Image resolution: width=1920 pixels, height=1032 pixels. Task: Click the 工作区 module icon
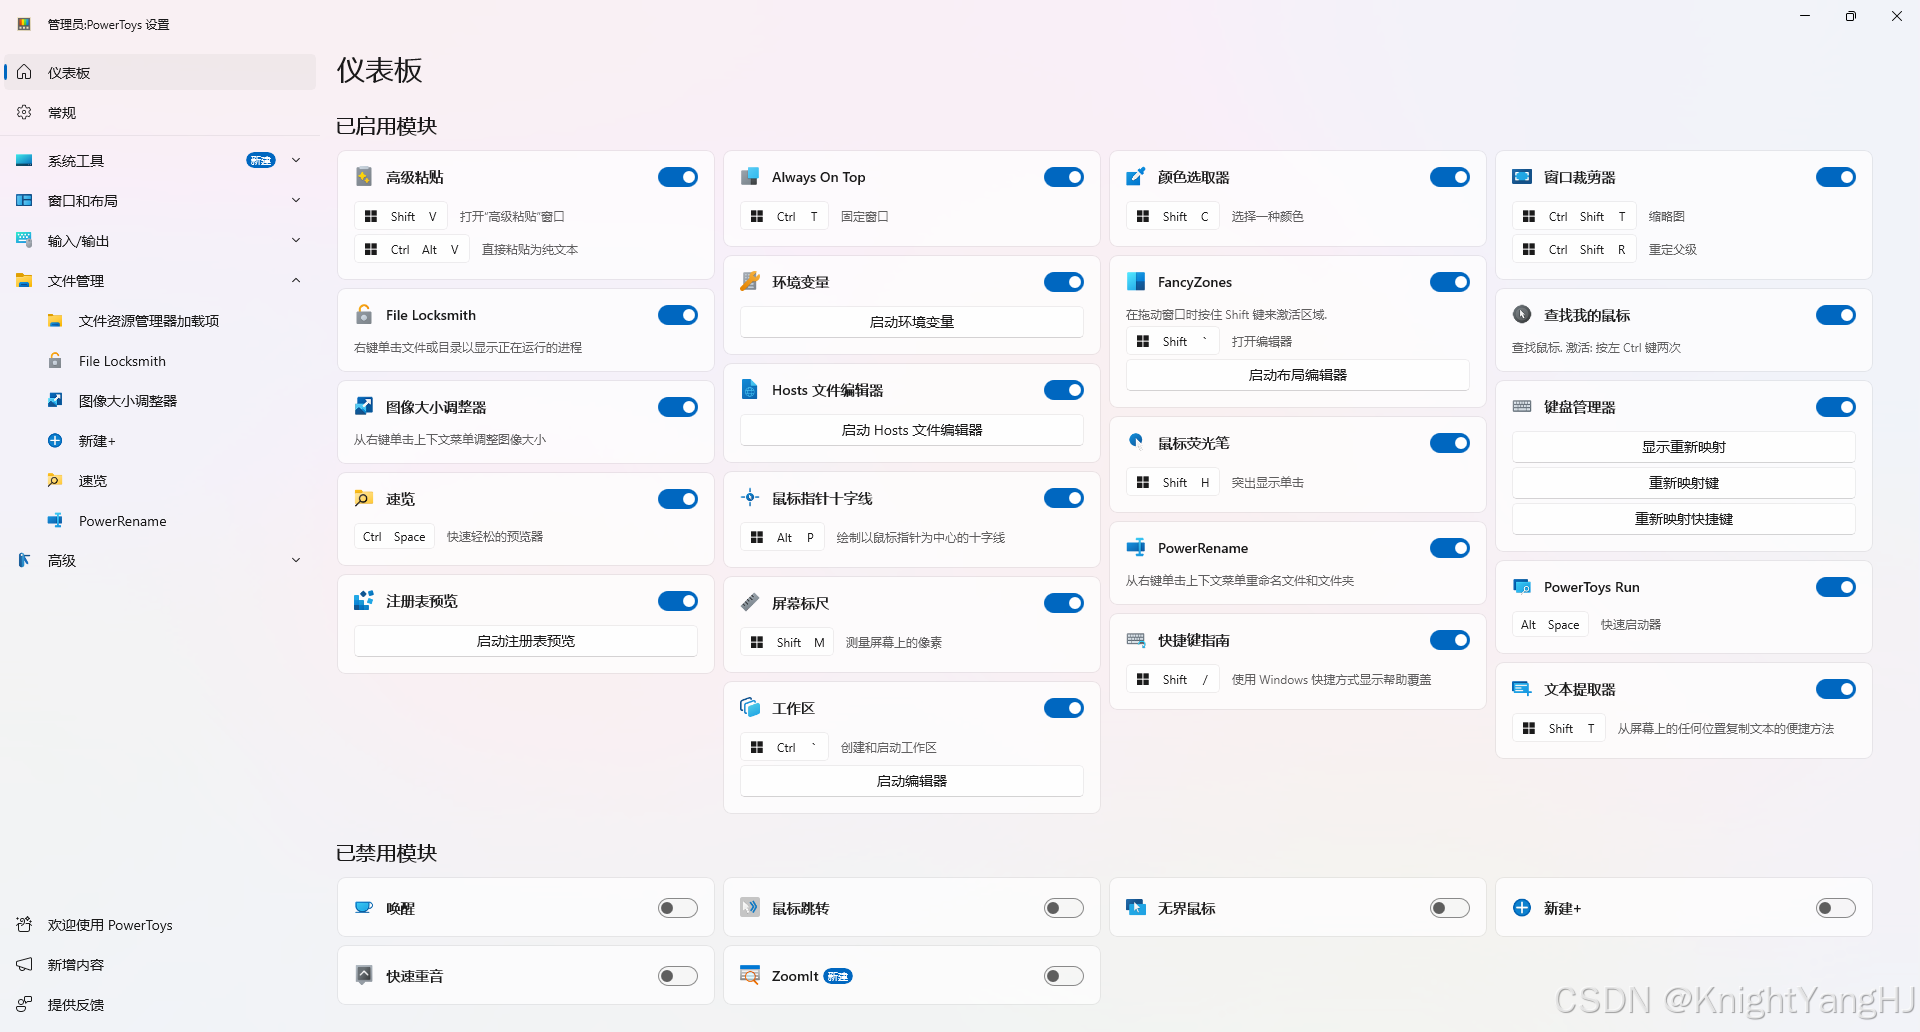point(750,708)
